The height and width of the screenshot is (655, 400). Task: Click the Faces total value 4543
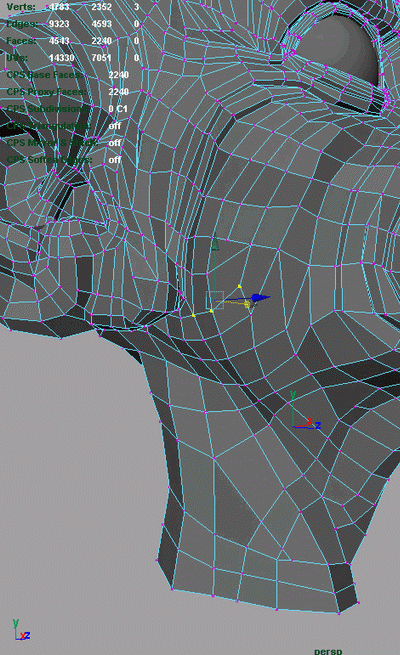click(60, 41)
